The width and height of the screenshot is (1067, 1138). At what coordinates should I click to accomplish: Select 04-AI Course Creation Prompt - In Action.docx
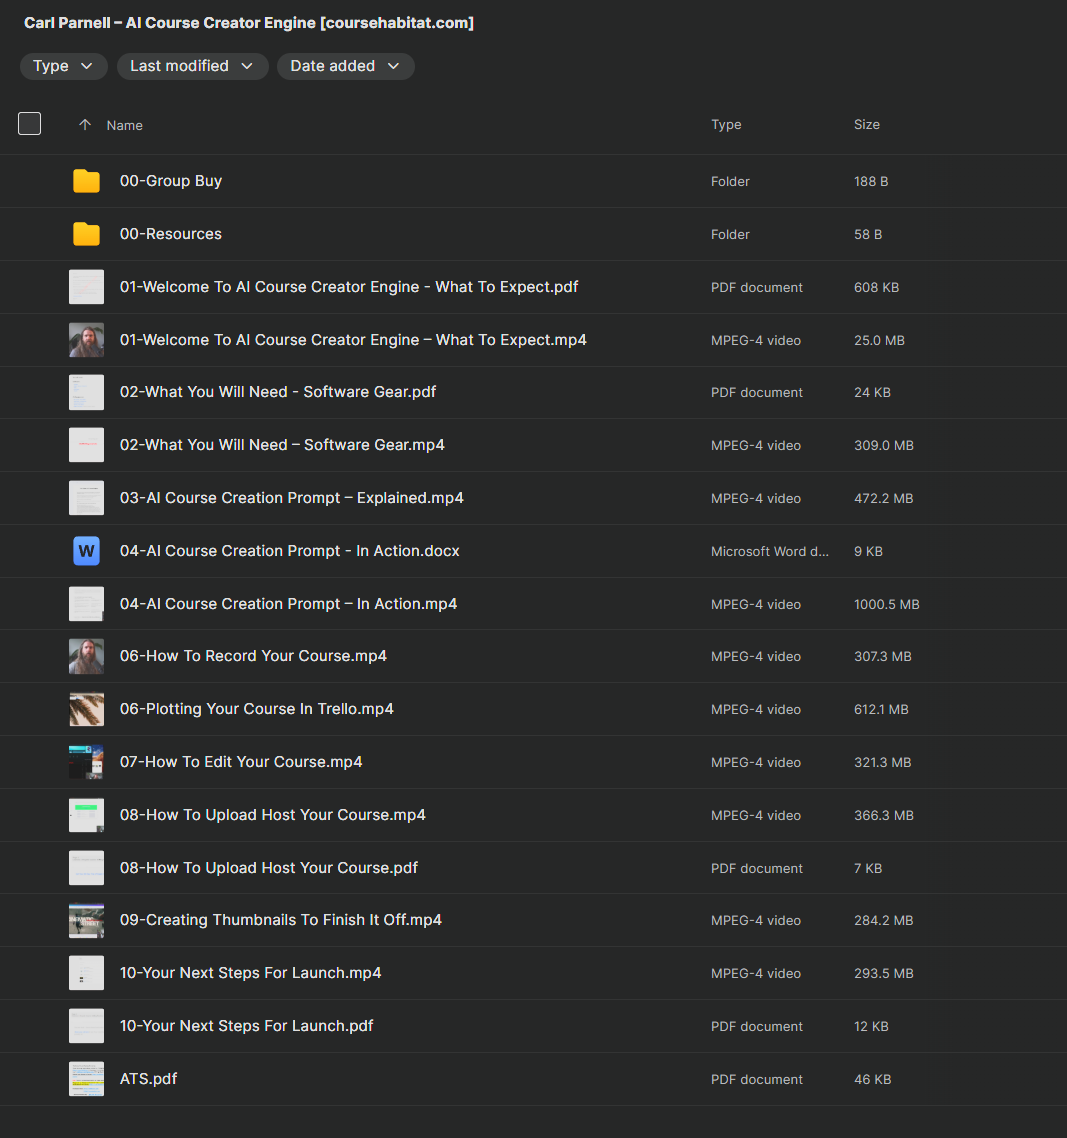pyautogui.click(x=290, y=551)
